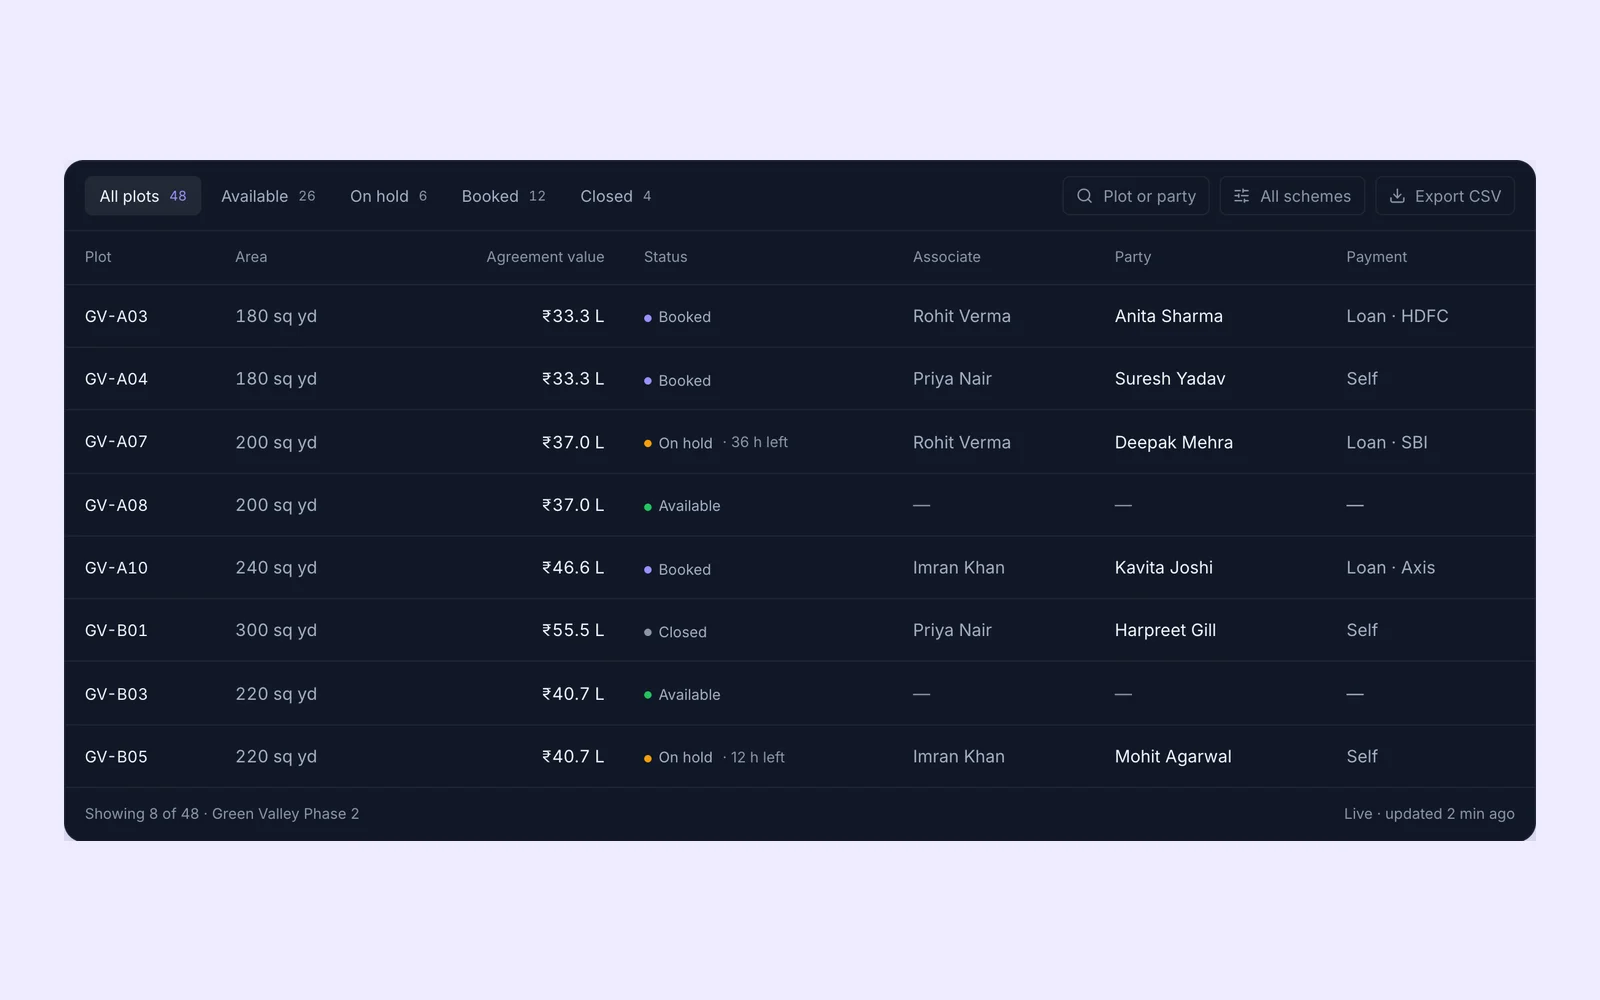Click the orange On hold dot for GV-B05

pyautogui.click(x=648, y=758)
